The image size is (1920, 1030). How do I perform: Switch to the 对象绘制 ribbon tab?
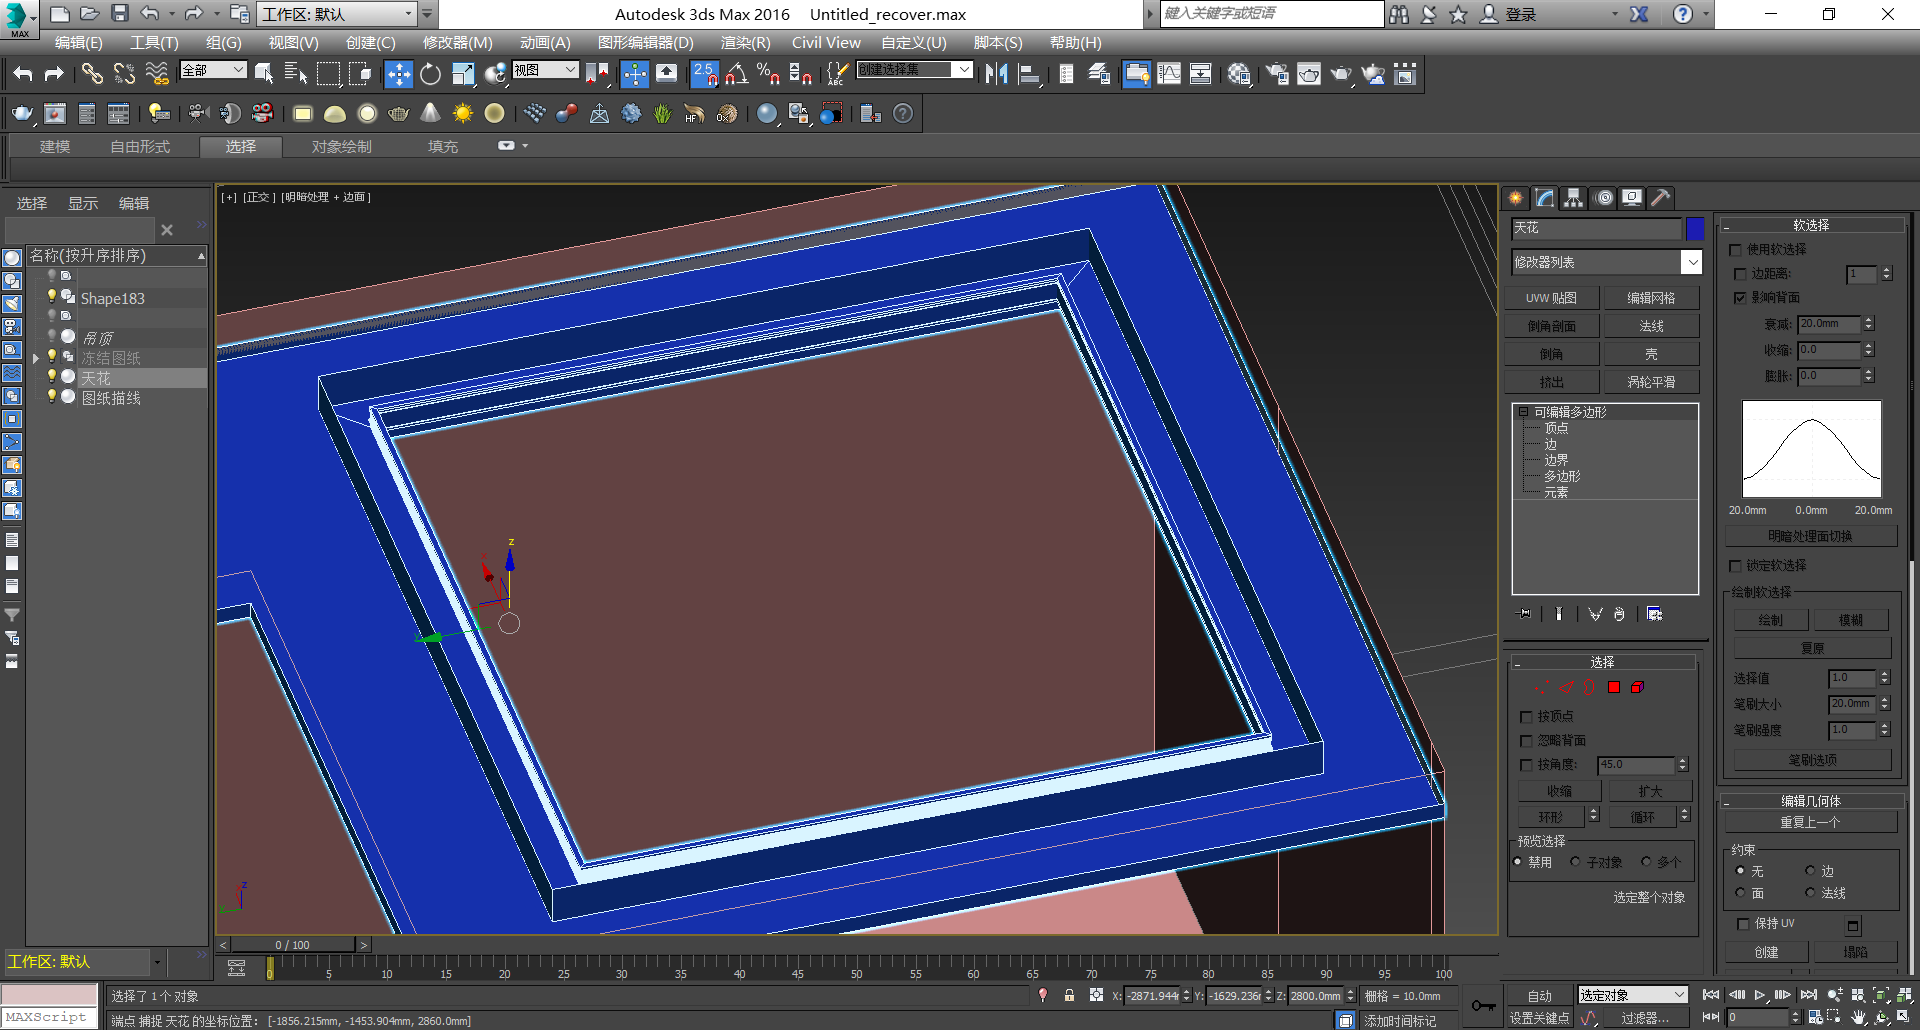pyautogui.click(x=340, y=146)
